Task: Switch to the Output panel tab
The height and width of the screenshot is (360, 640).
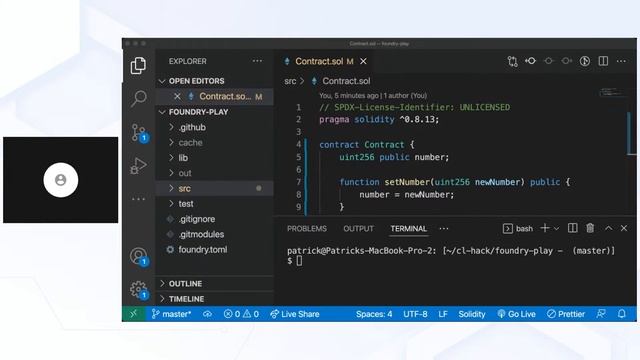Action: tap(358, 229)
